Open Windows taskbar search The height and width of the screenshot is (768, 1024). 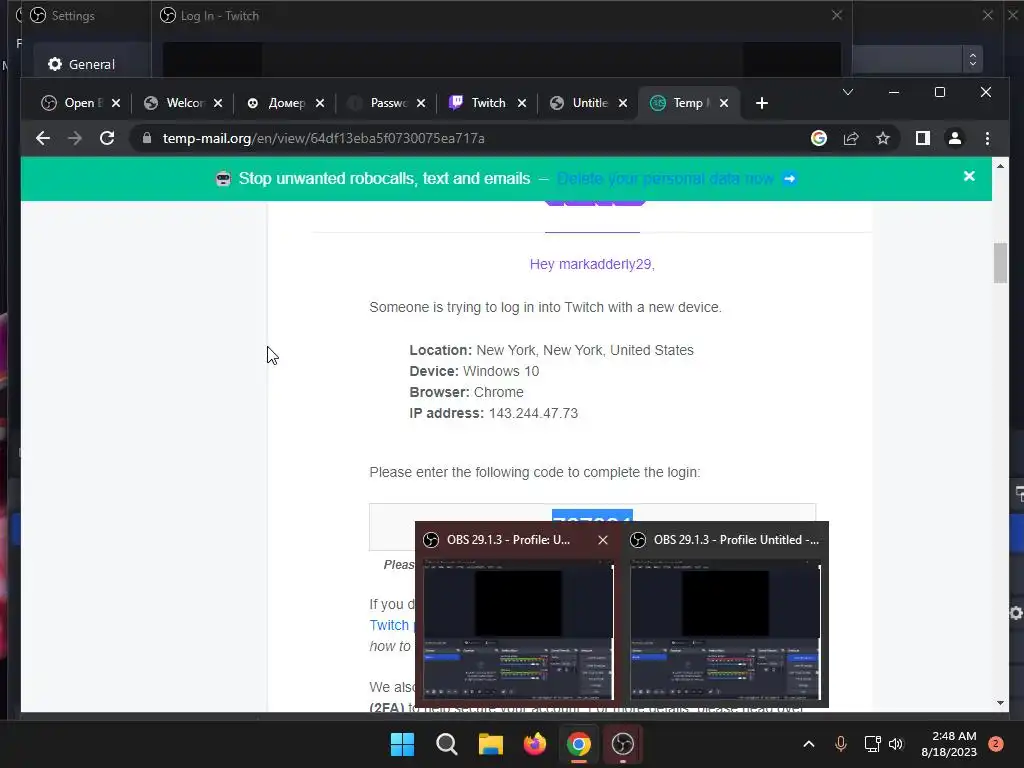[447, 744]
